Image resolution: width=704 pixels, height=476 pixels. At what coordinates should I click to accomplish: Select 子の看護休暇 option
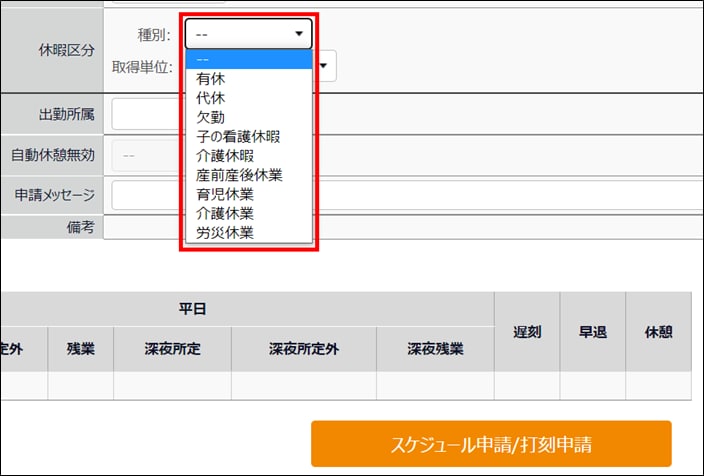click(x=248, y=136)
